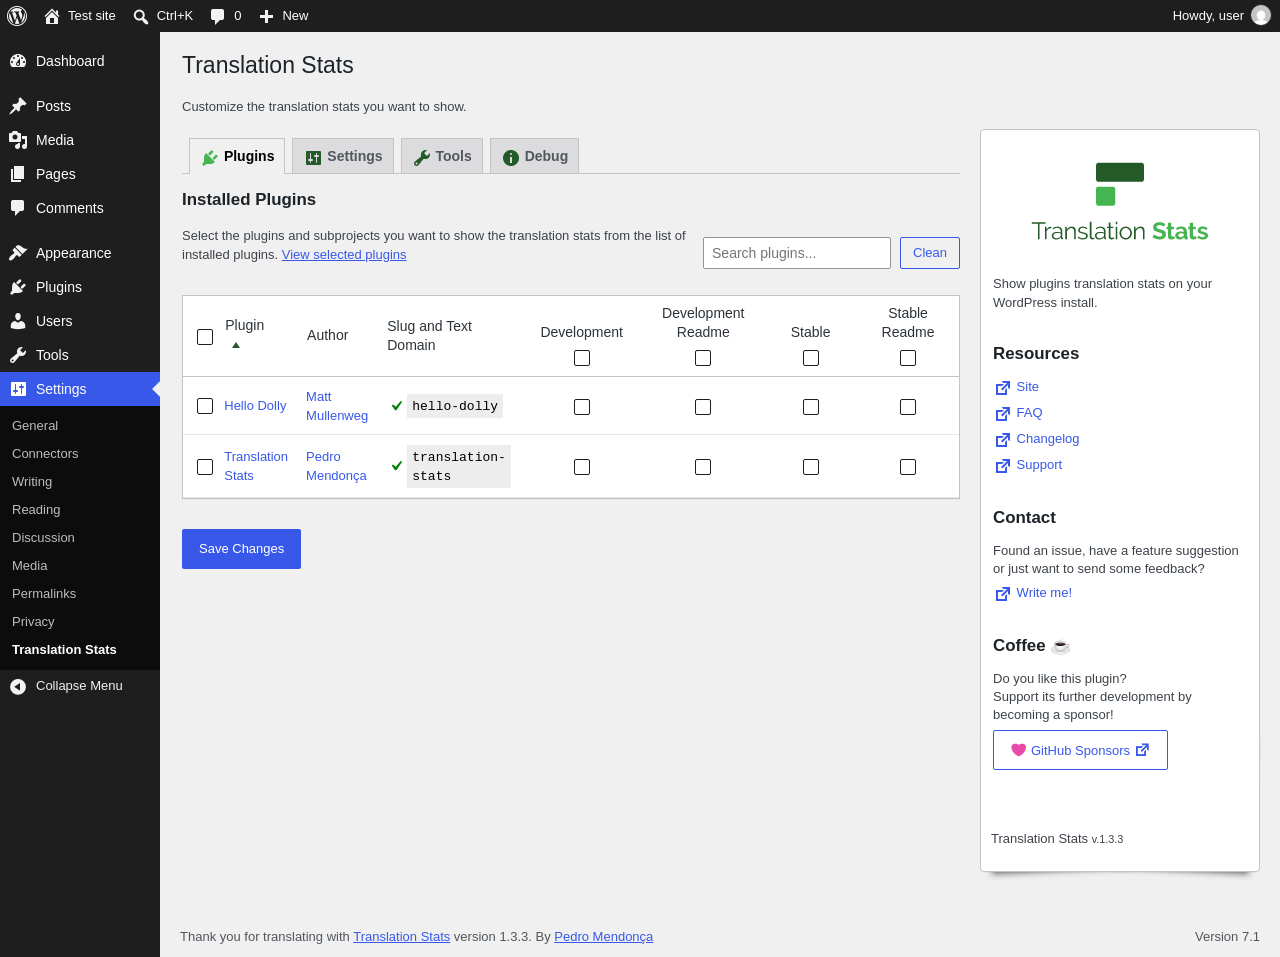Focus the Search plugins input field
Viewport: 1280px width, 957px height.
pyautogui.click(x=797, y=253)
